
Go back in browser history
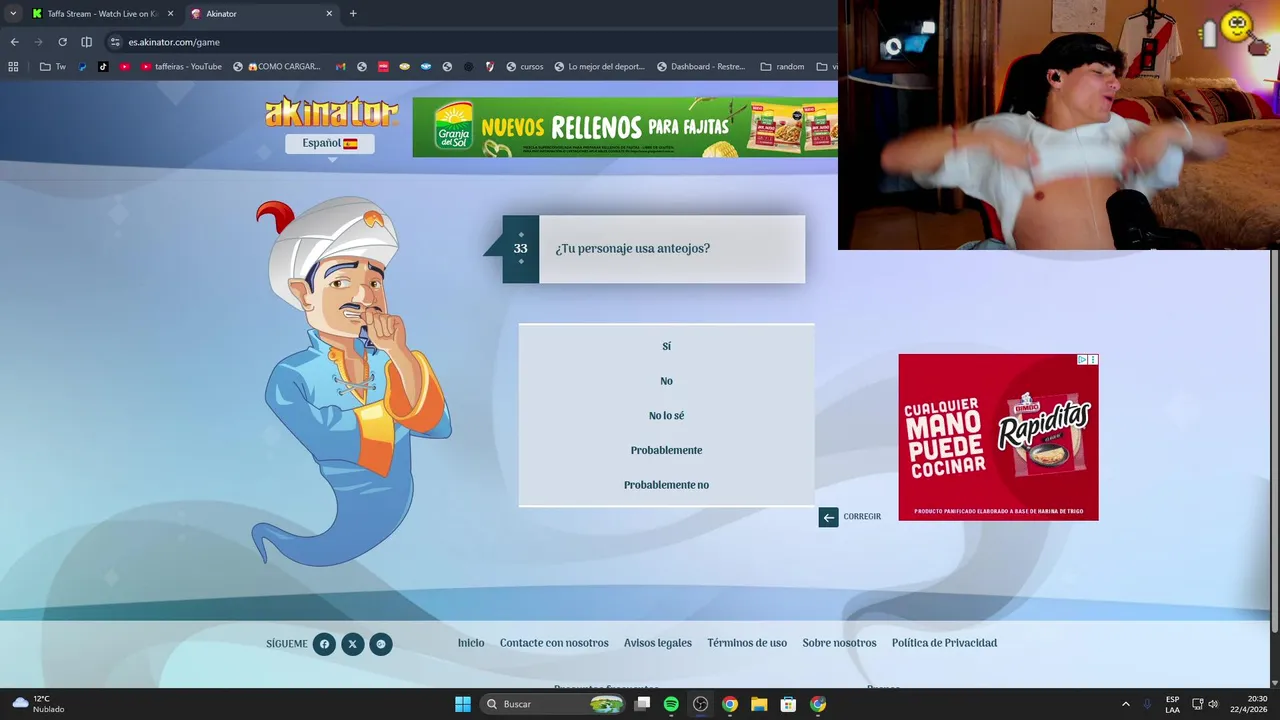[14, 42]
